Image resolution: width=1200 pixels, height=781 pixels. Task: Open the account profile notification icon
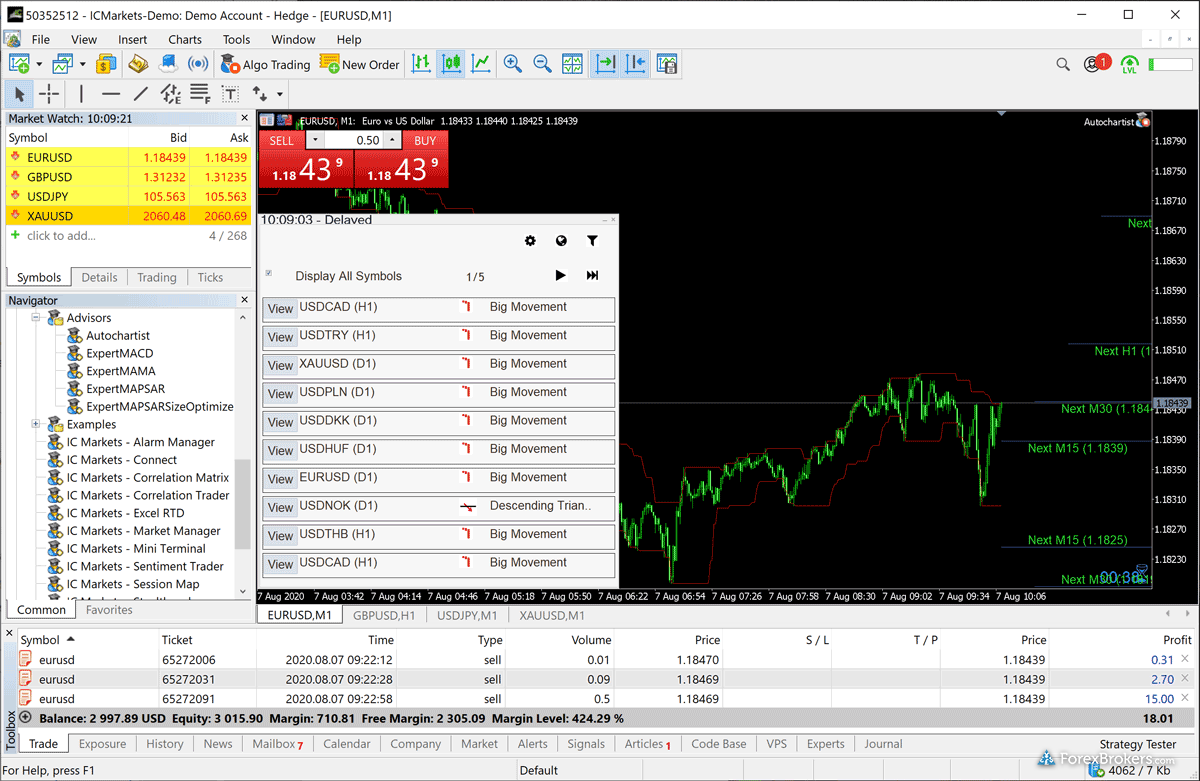pyautogui.click(x=1097, y=63)
